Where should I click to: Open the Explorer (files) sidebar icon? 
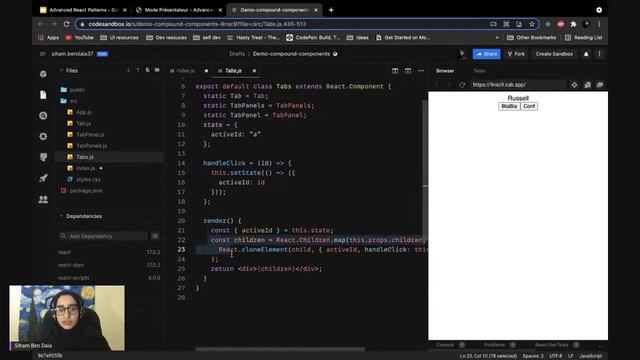click(x=43, y=95)
